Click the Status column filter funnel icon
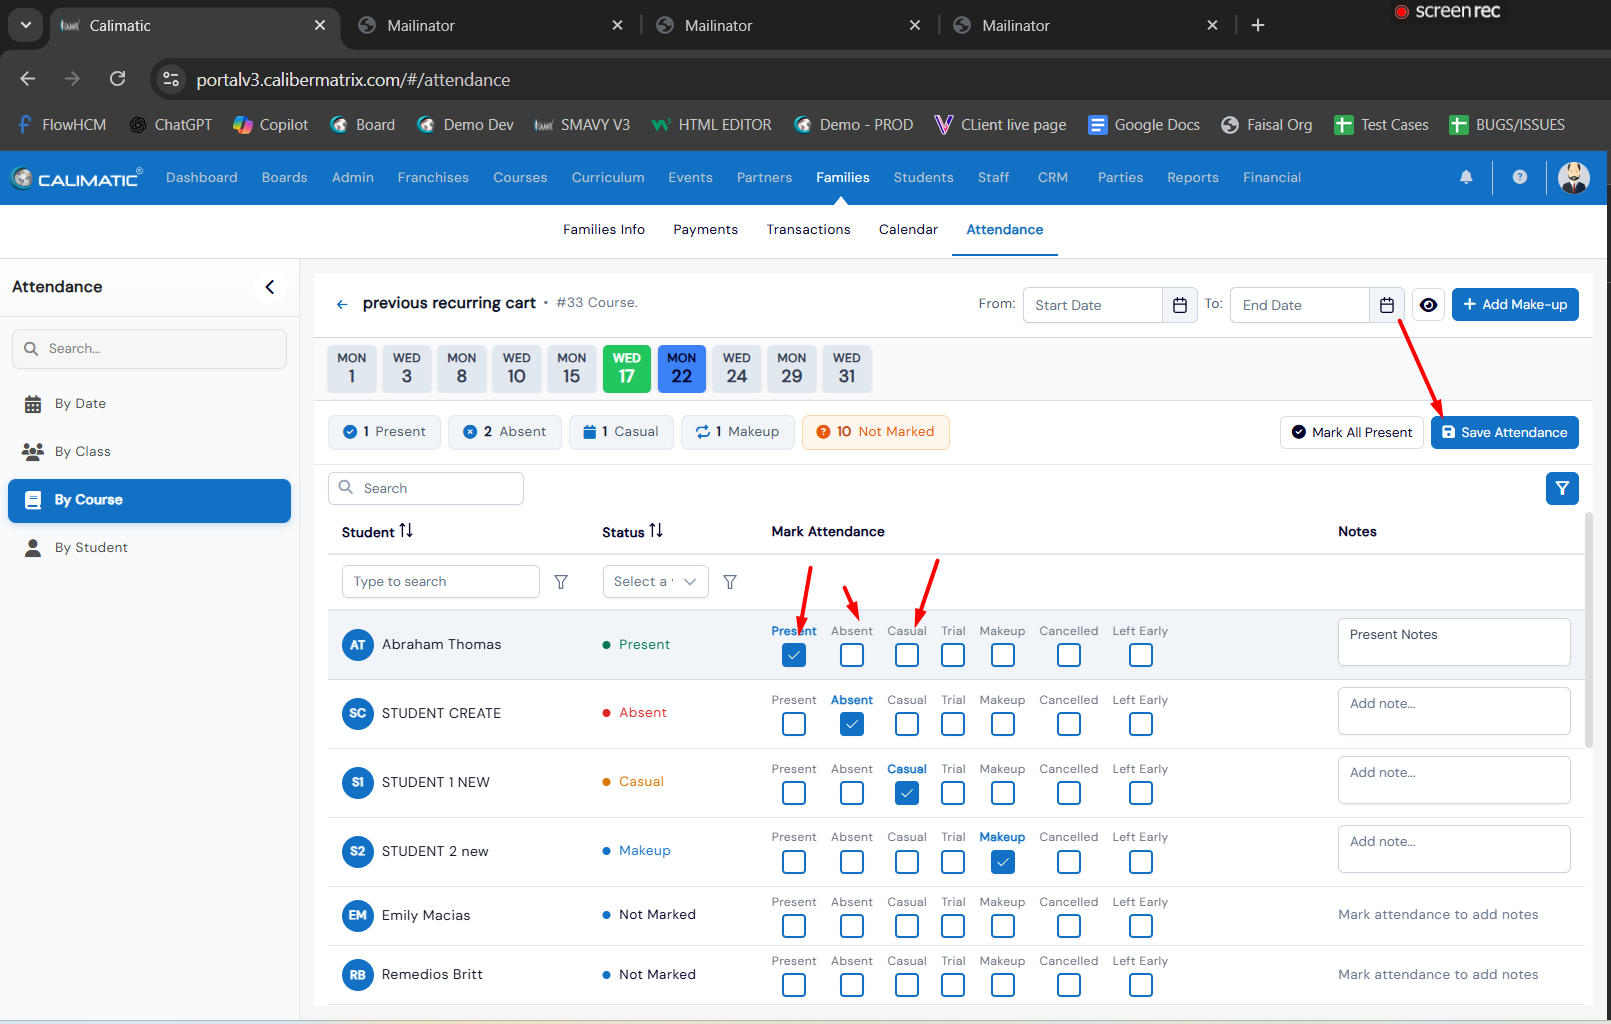This screenshot has width=1611, height=1024. [730, 582]
